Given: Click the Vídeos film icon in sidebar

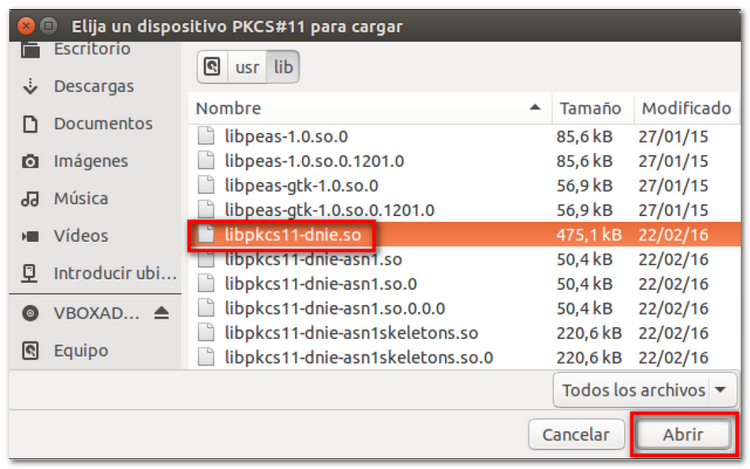Looking at the screenshot, I should click(30, 236).
